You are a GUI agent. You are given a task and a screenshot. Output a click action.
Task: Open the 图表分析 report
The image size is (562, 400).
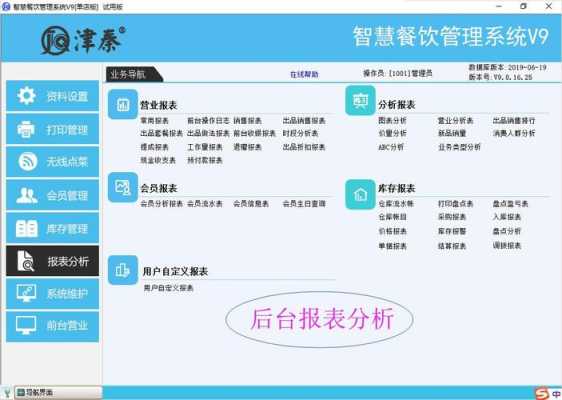point(392,120)
